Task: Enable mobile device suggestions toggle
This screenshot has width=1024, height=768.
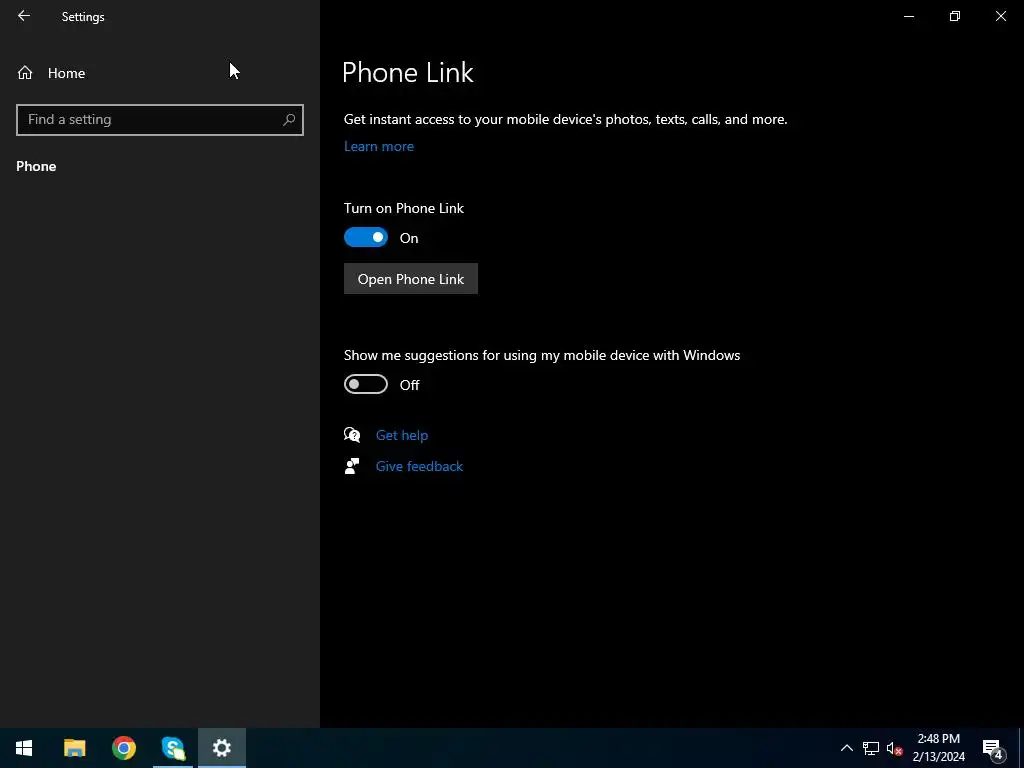Action: [x=366, y=384]
